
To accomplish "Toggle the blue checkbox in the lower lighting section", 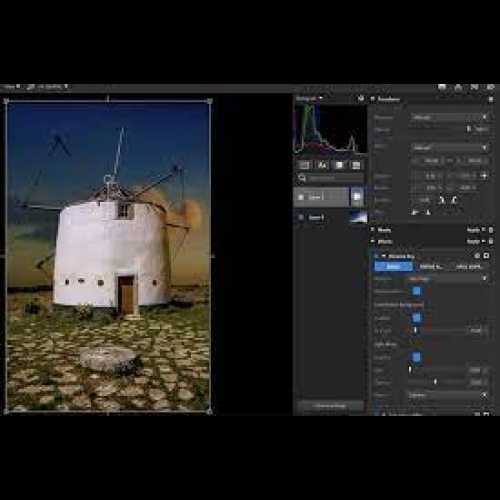I will pos(416,357).
